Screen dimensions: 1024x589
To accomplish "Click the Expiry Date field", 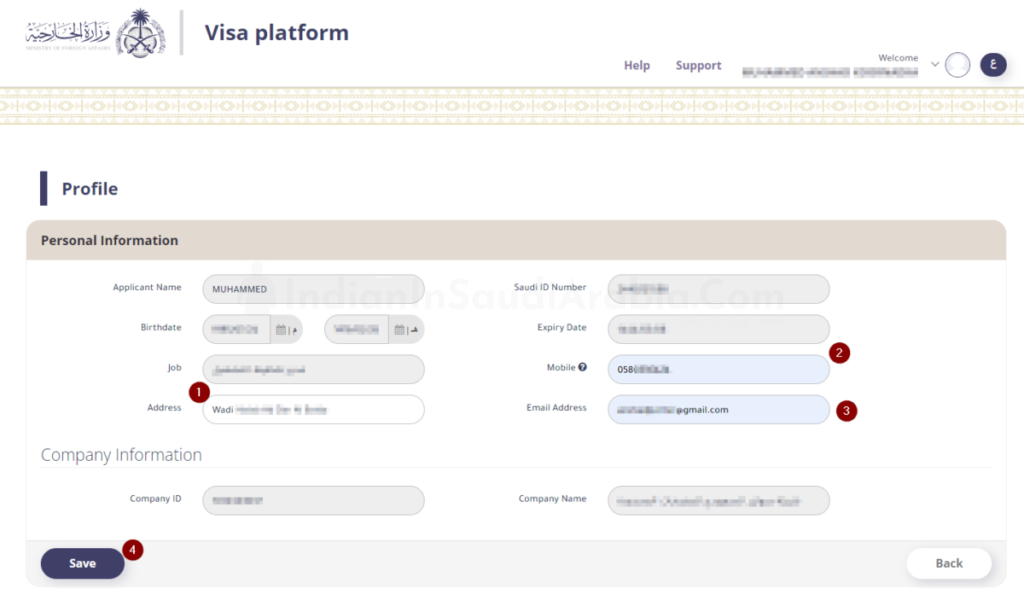I will point(718,329).
